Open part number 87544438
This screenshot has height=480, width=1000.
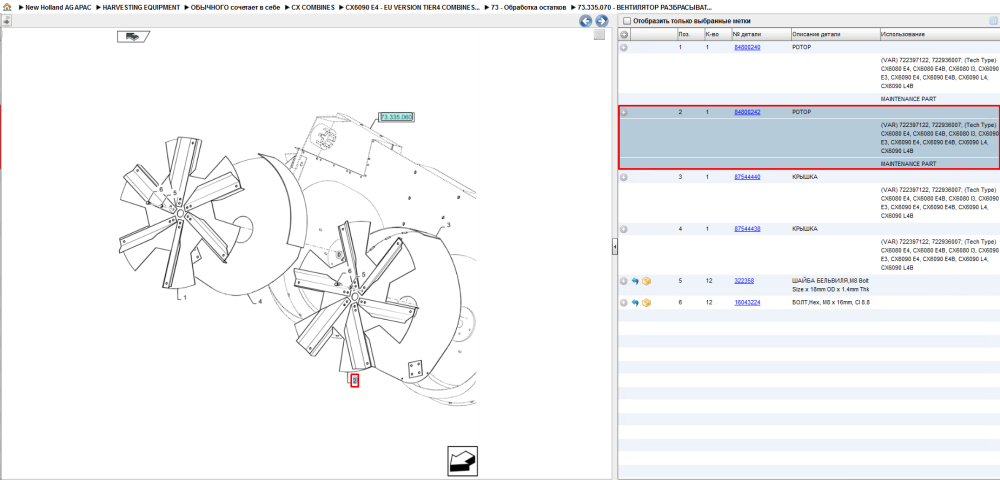click(747, 229)
